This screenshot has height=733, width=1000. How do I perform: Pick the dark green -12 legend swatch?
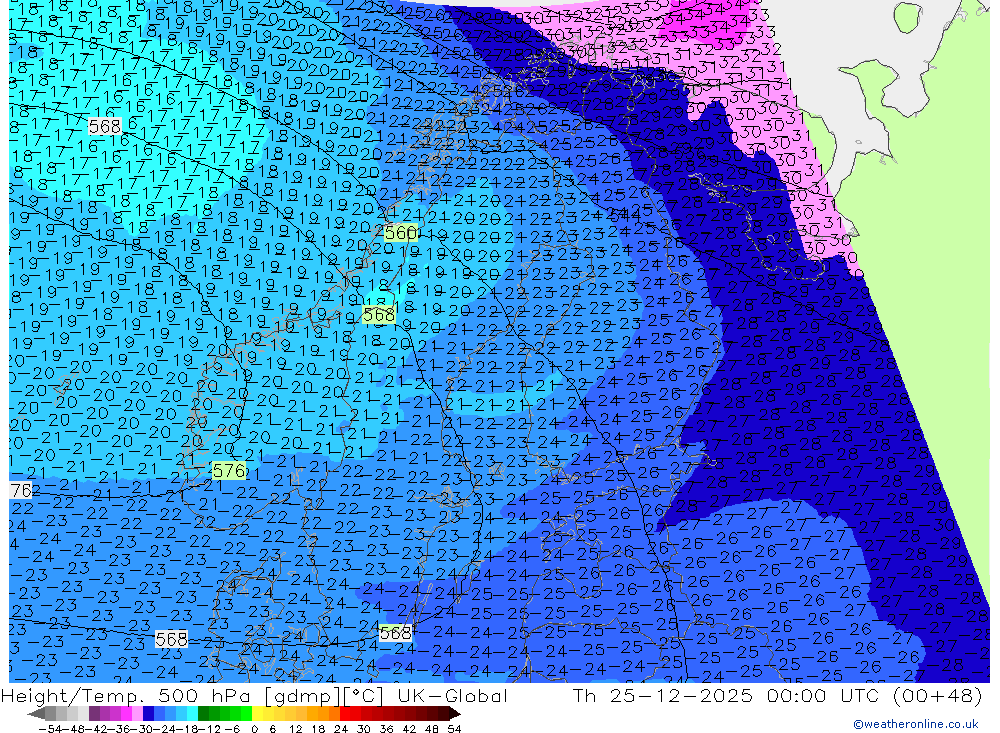(x=203, y=713)
